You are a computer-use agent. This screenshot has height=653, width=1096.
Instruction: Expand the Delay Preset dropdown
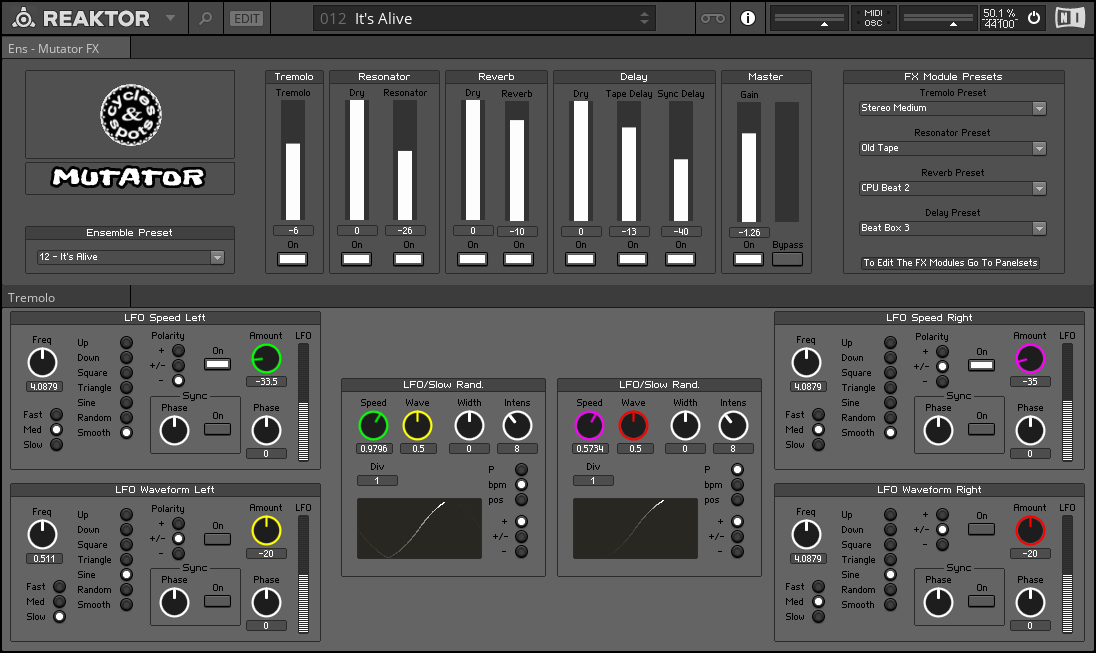(x=952, y=228)
